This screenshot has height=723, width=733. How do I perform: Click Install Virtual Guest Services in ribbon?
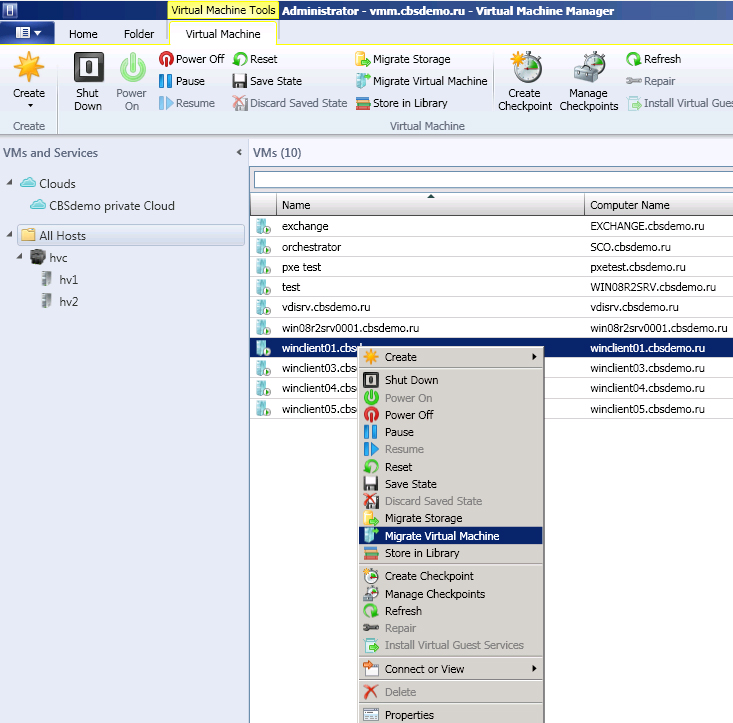tap(680, 103)
